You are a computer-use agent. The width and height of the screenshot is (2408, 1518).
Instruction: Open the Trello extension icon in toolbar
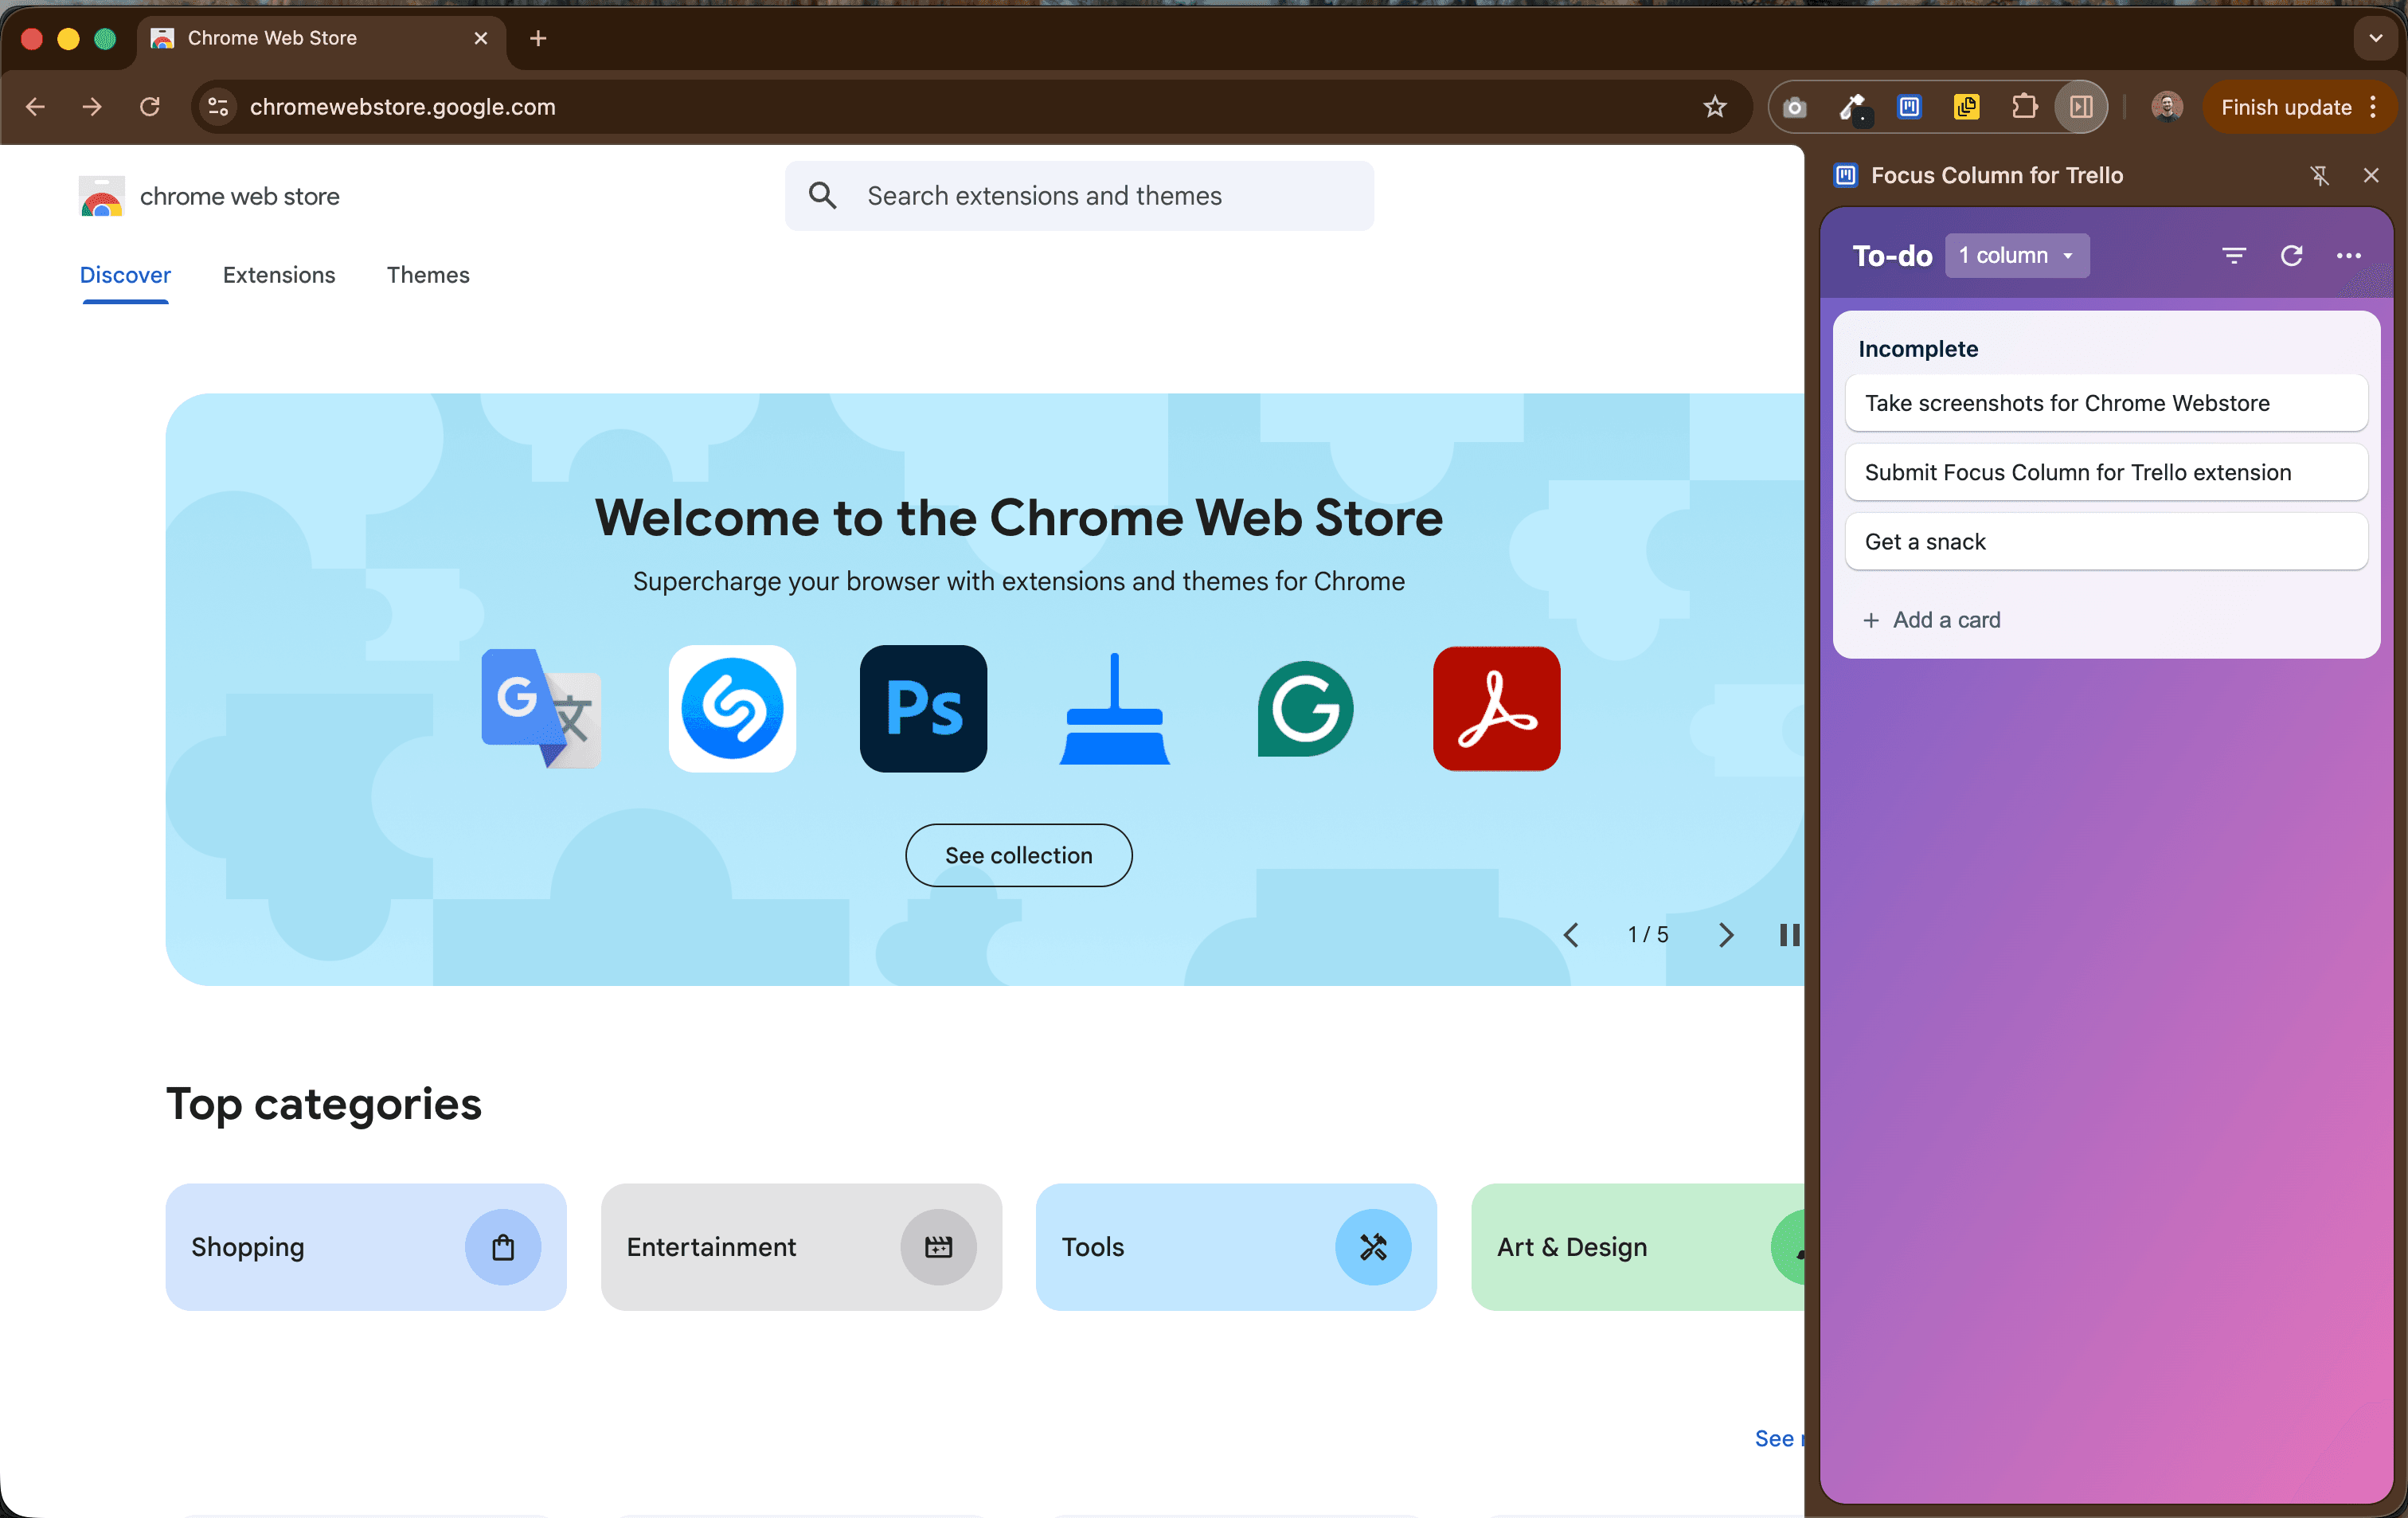pos(1909,107)
